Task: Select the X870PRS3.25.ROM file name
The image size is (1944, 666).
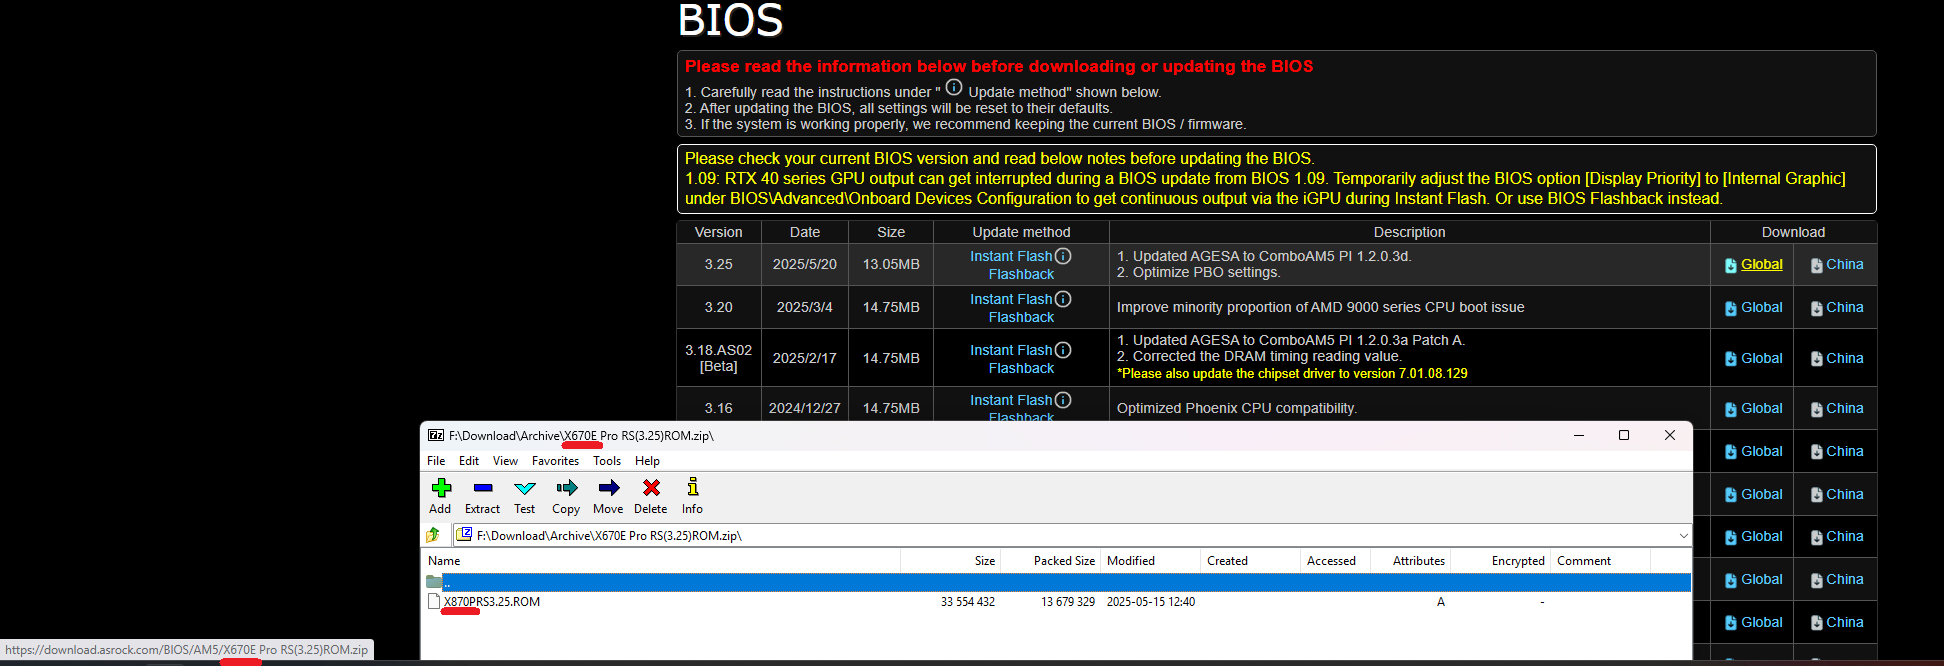Action: (492, 602)
